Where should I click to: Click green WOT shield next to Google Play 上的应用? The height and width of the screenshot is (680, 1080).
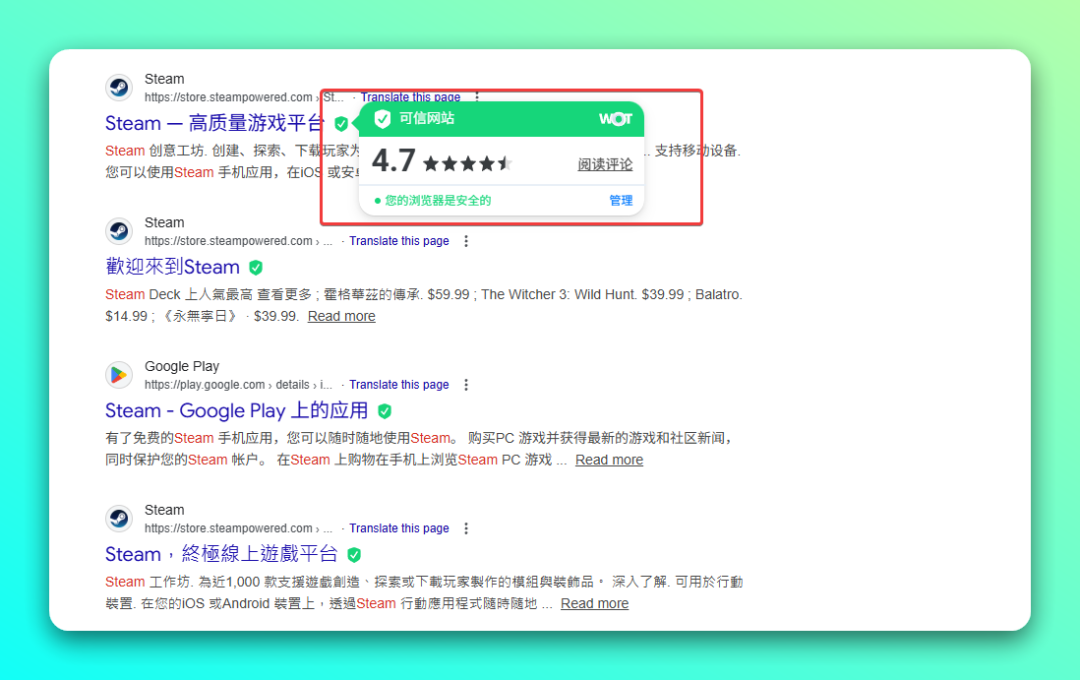click(384, 411)
